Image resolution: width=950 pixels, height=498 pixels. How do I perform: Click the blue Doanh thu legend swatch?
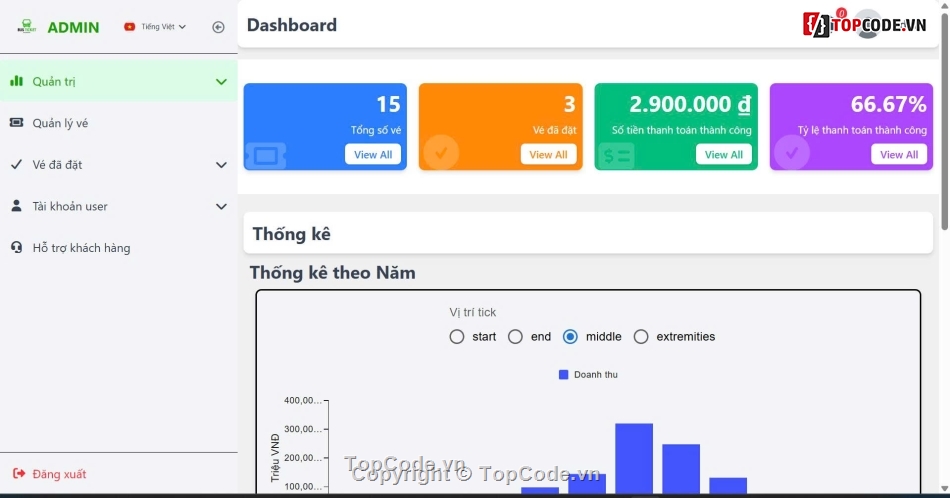563,375
